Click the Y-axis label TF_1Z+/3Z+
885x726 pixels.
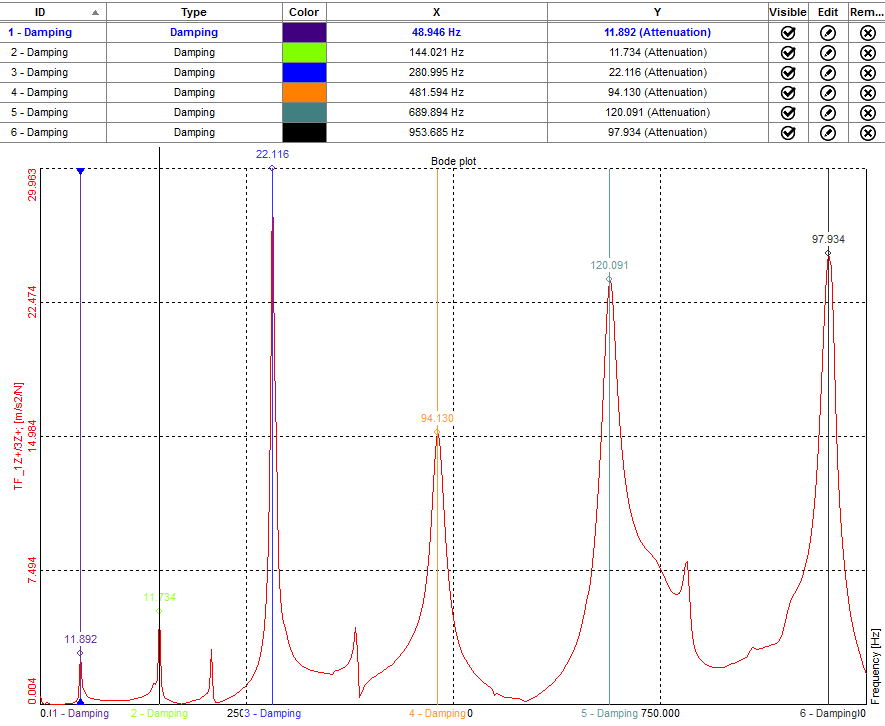click(x=19, y=436)
